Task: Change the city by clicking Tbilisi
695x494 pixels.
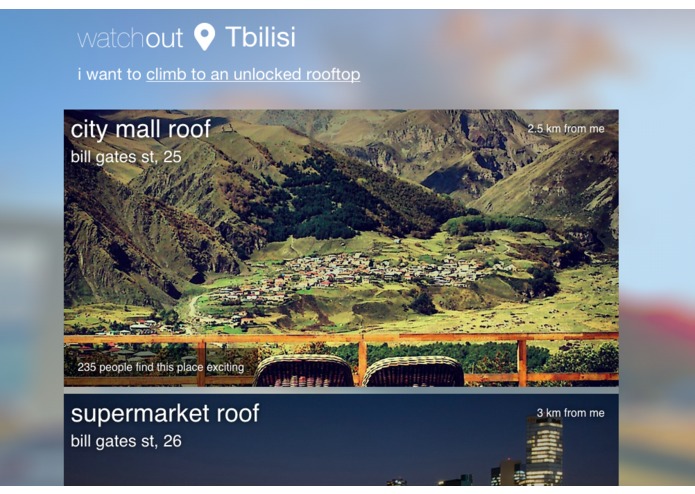Action: (260, 36)
